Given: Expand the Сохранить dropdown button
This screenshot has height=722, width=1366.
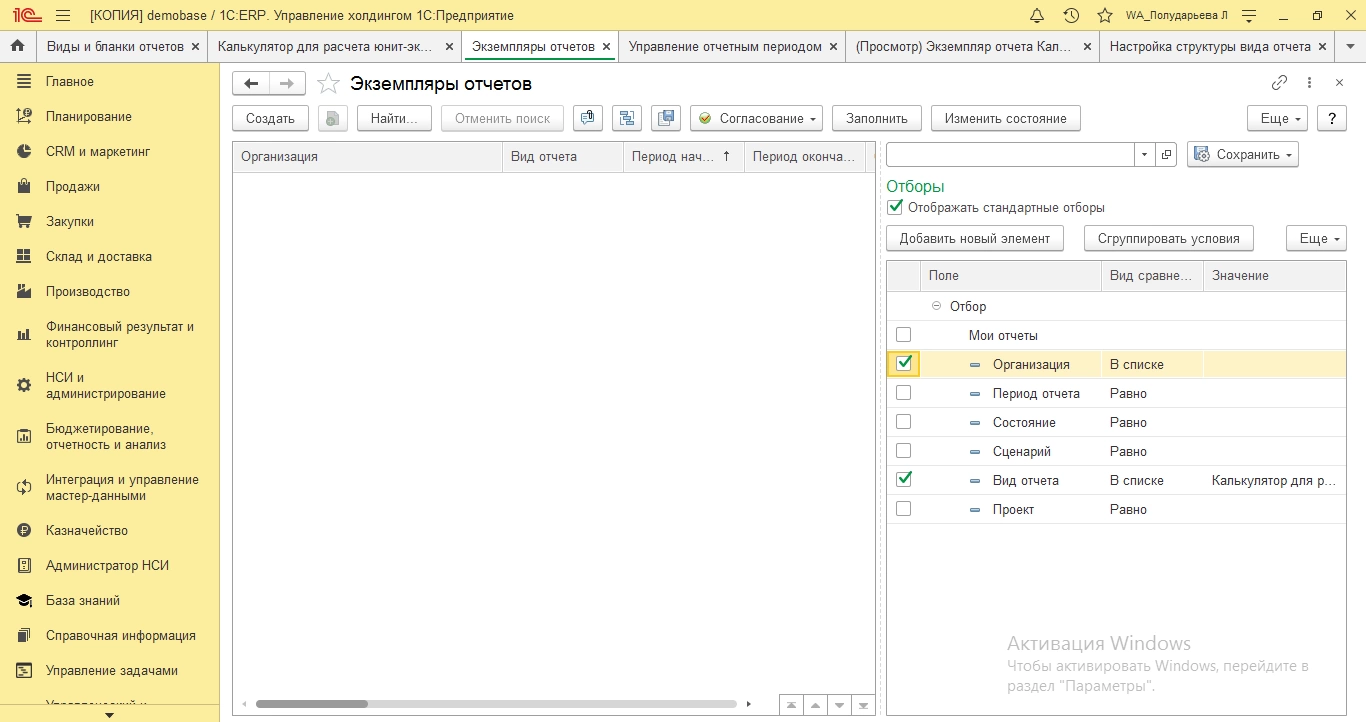Looking at the screenshot, I should 1242,155.
